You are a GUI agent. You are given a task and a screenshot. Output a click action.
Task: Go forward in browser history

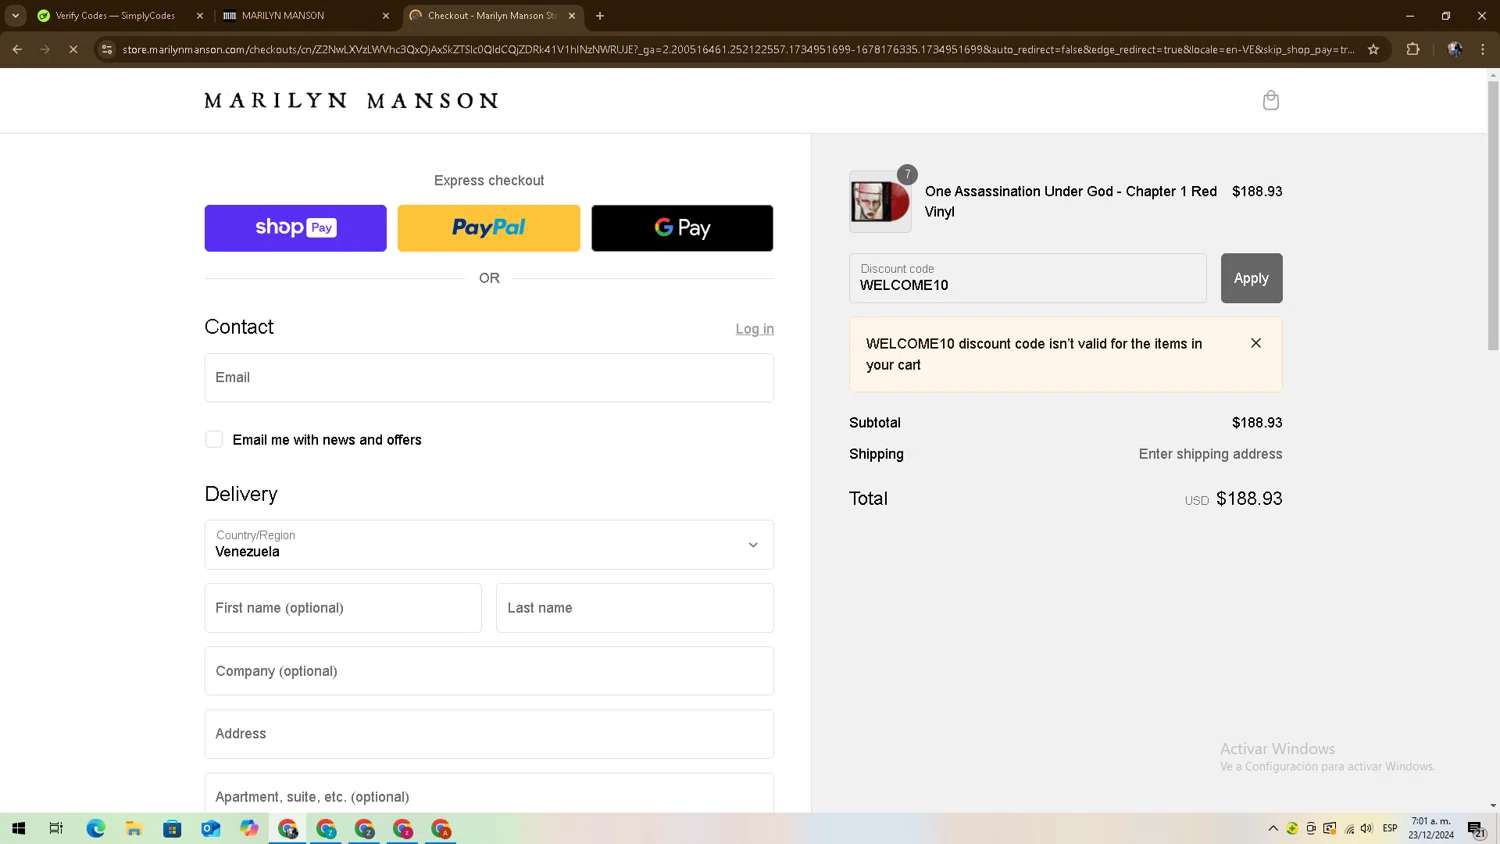click(x=45, y=49)
